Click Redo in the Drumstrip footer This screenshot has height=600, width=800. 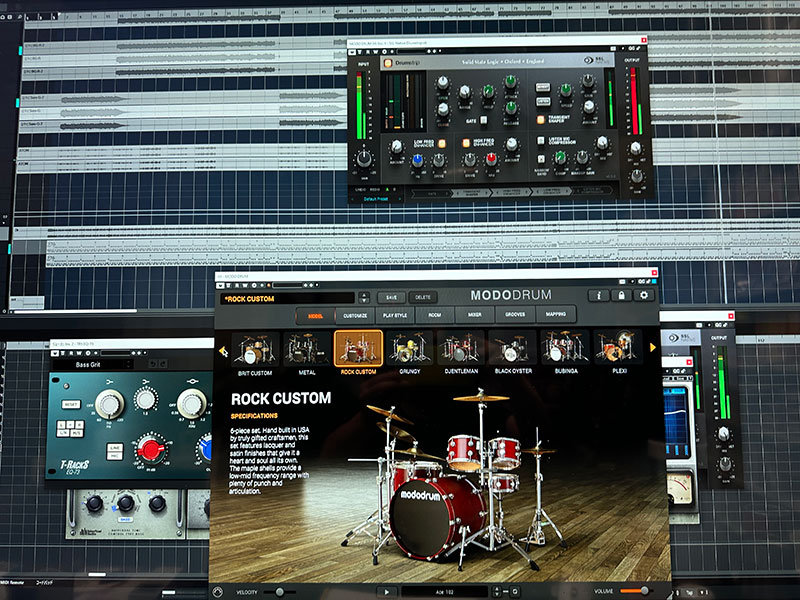click(374, 190)
